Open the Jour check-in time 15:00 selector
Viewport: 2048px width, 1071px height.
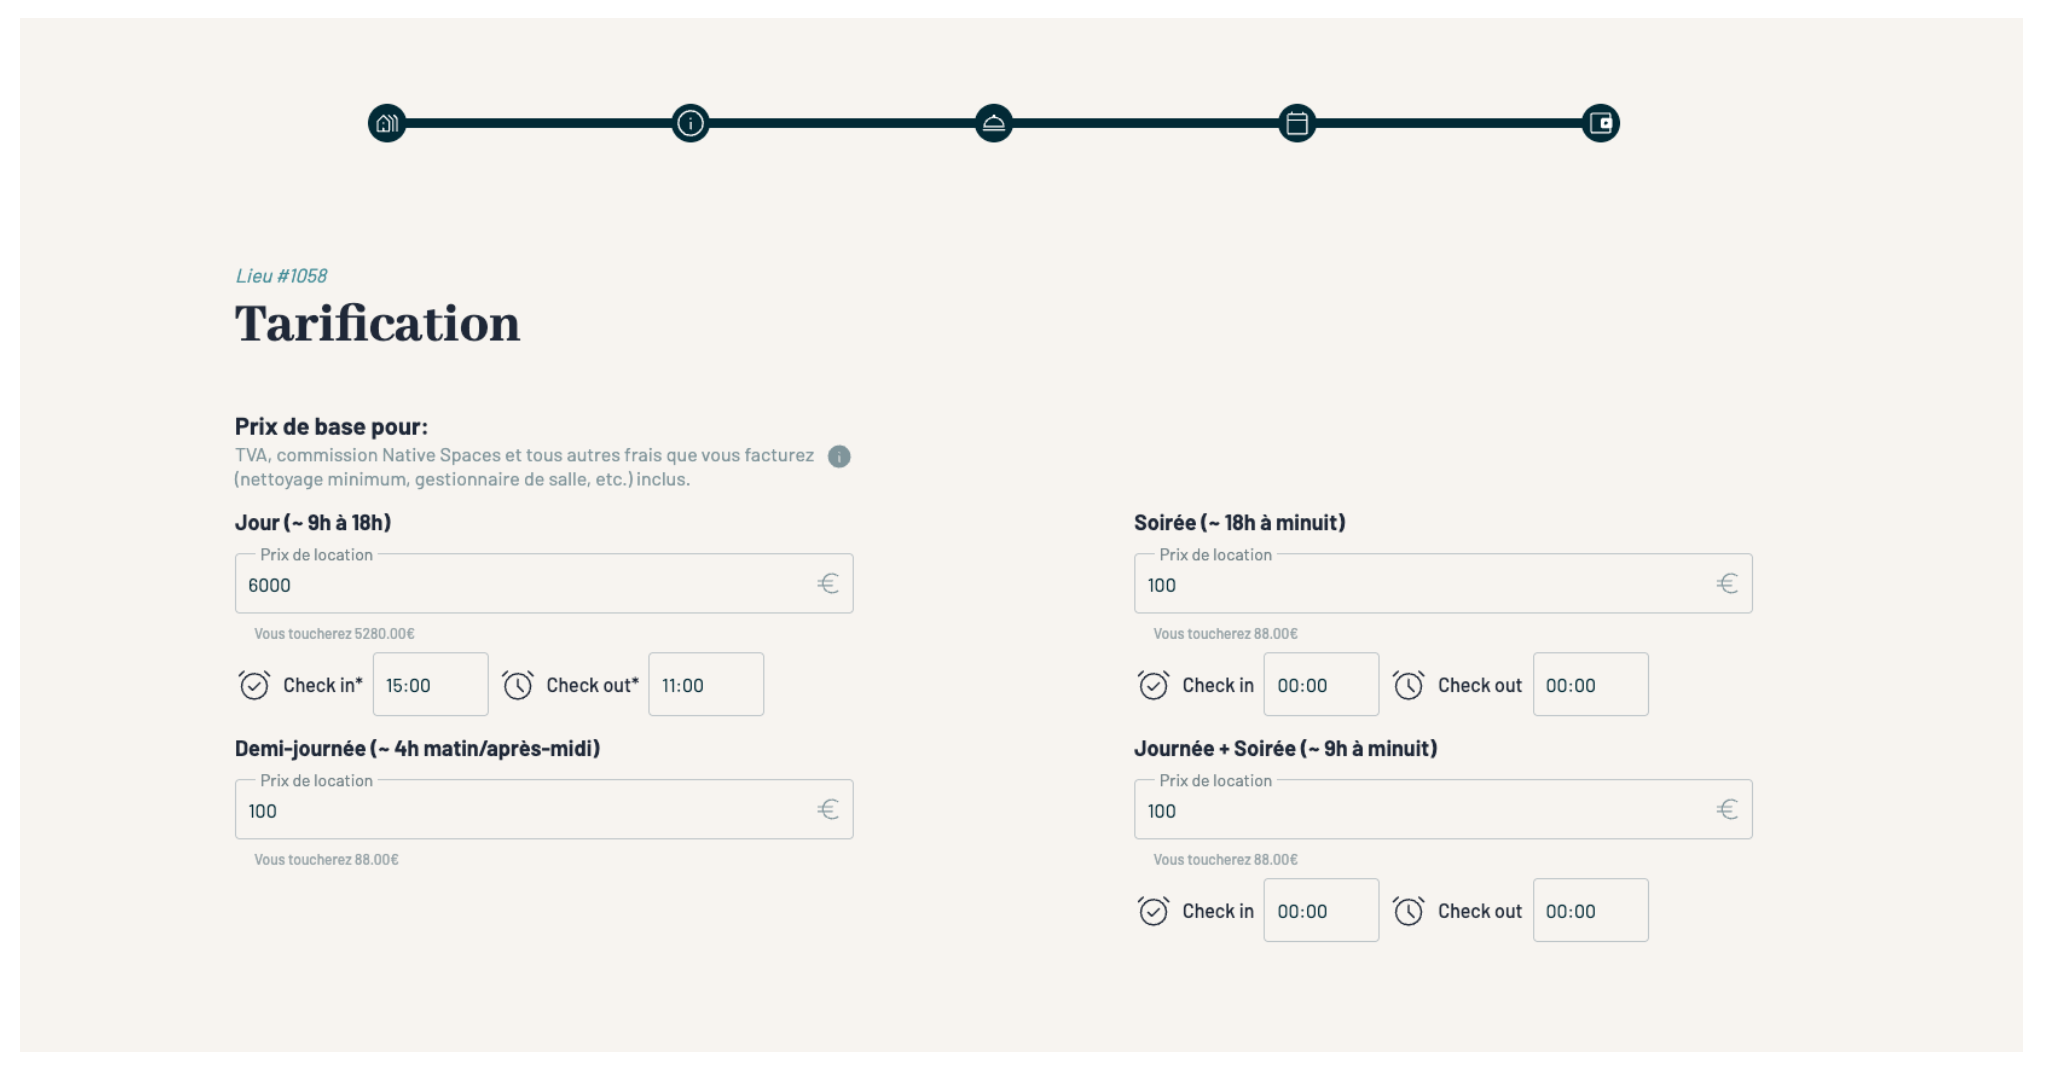[430, 686]
